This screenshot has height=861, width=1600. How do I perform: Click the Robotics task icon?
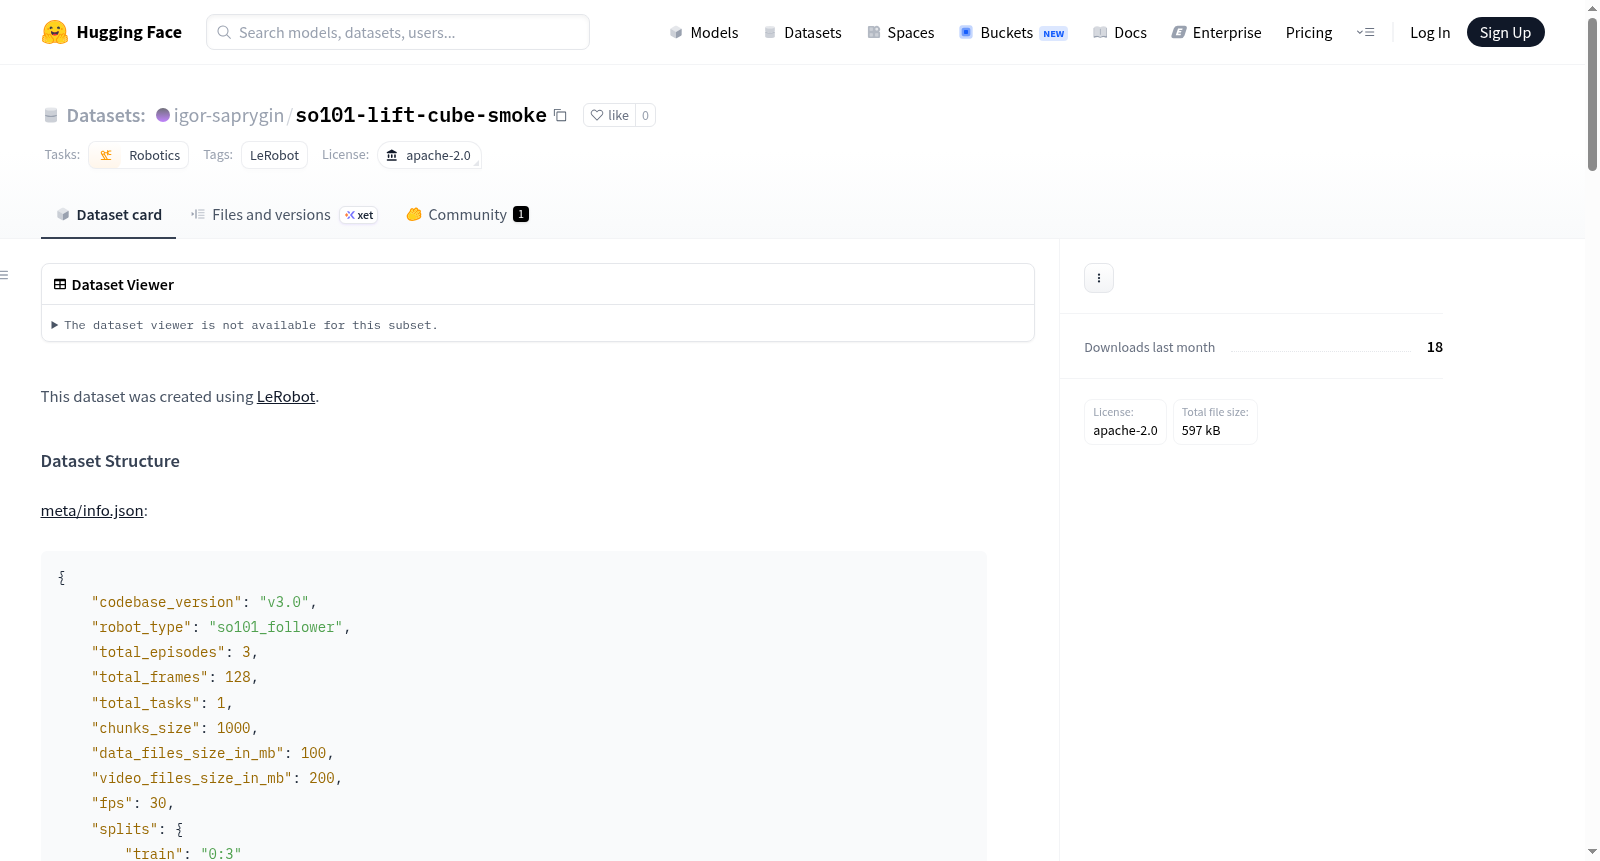coord(106,155)
